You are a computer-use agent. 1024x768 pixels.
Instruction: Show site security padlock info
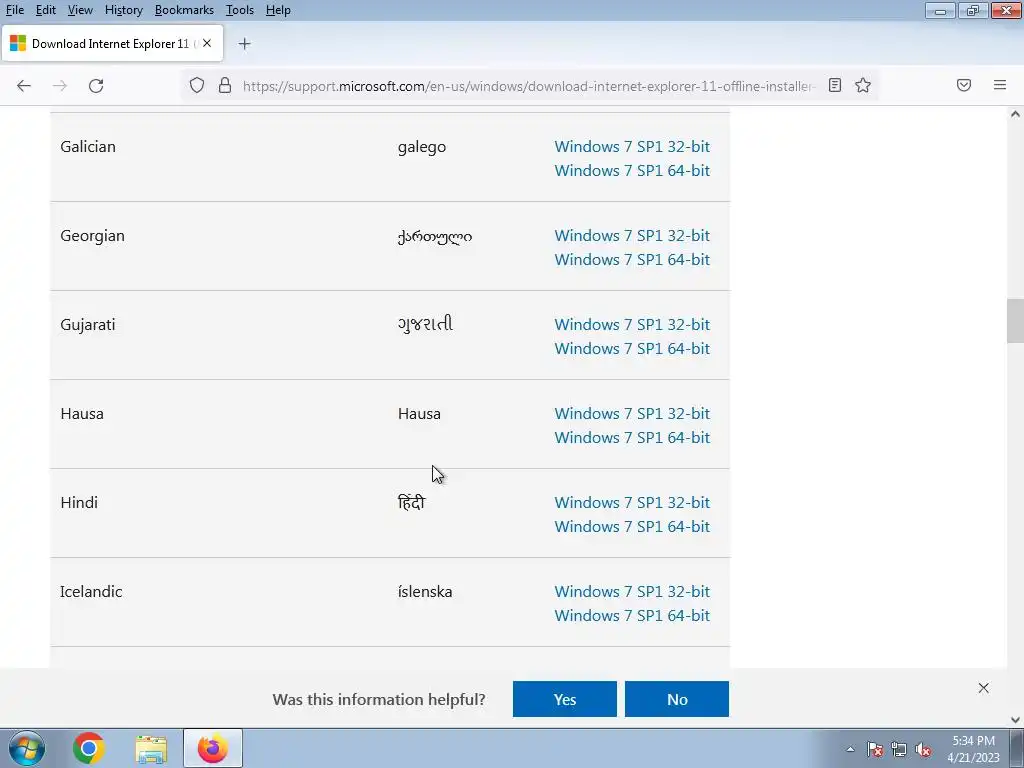tap(225, 86)
